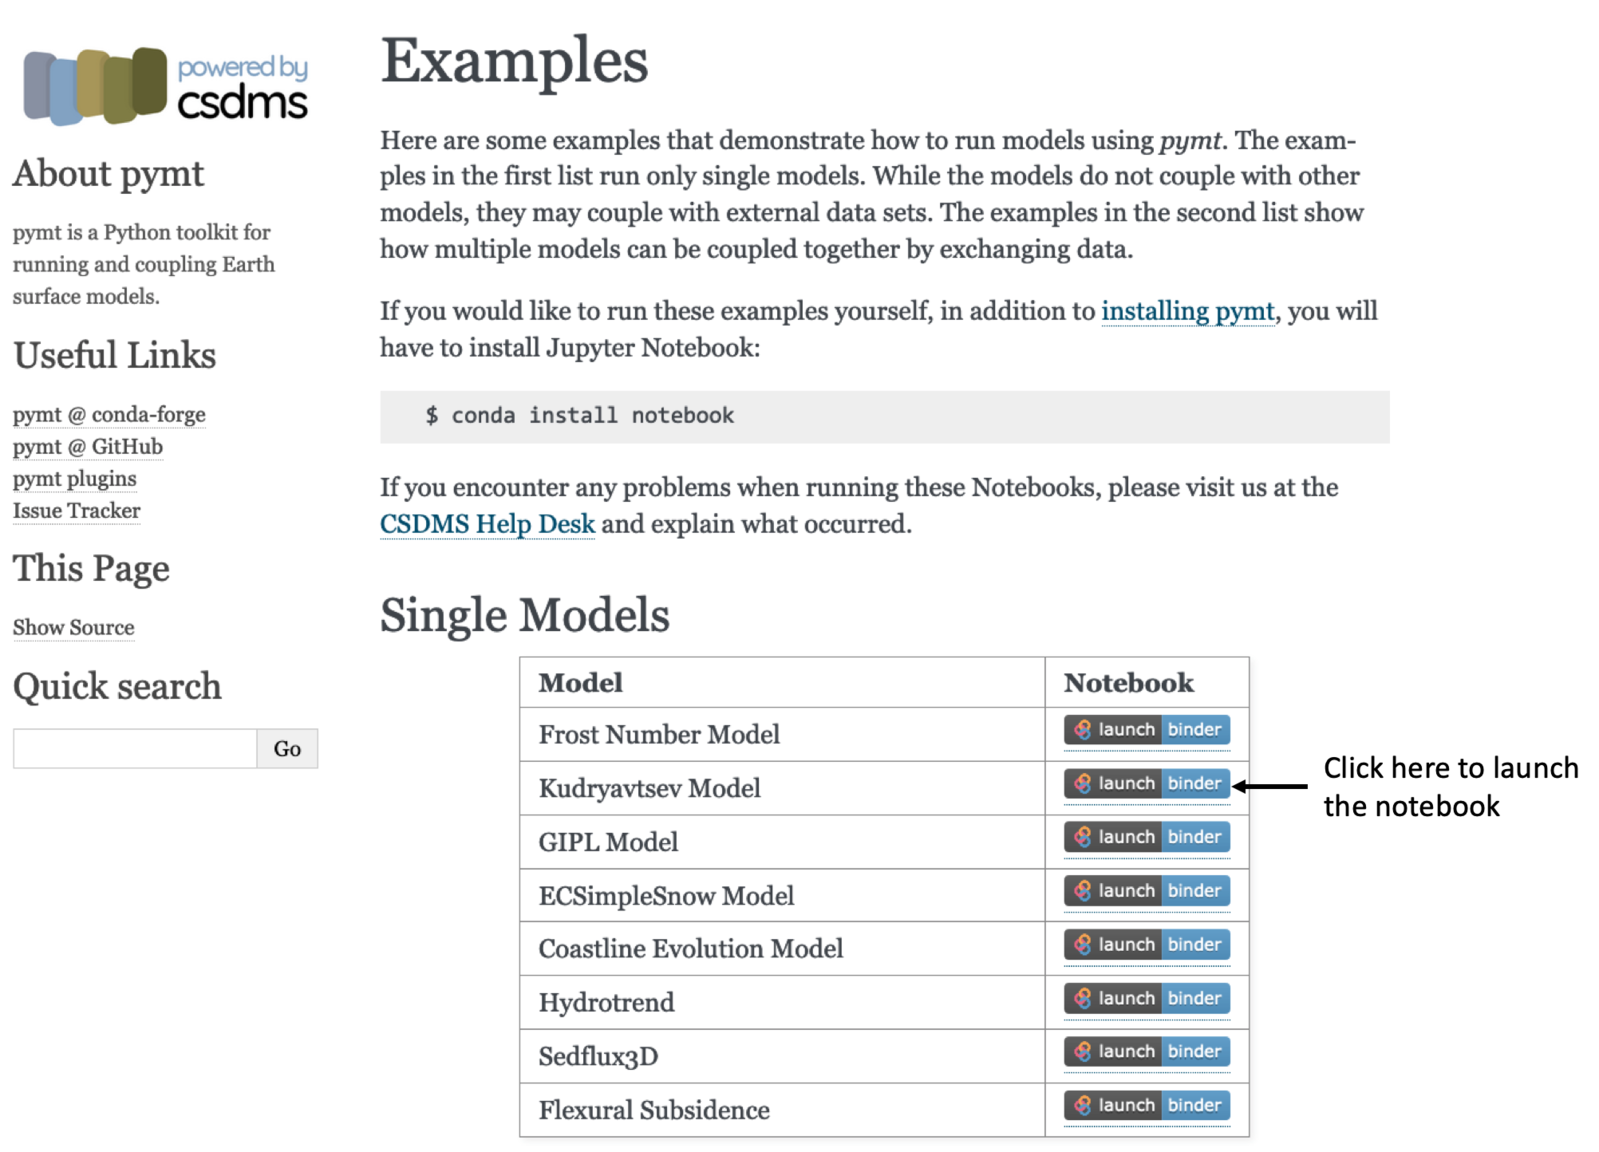
Task: Open the installing pymt link
Action: (x=1187, y=311)
